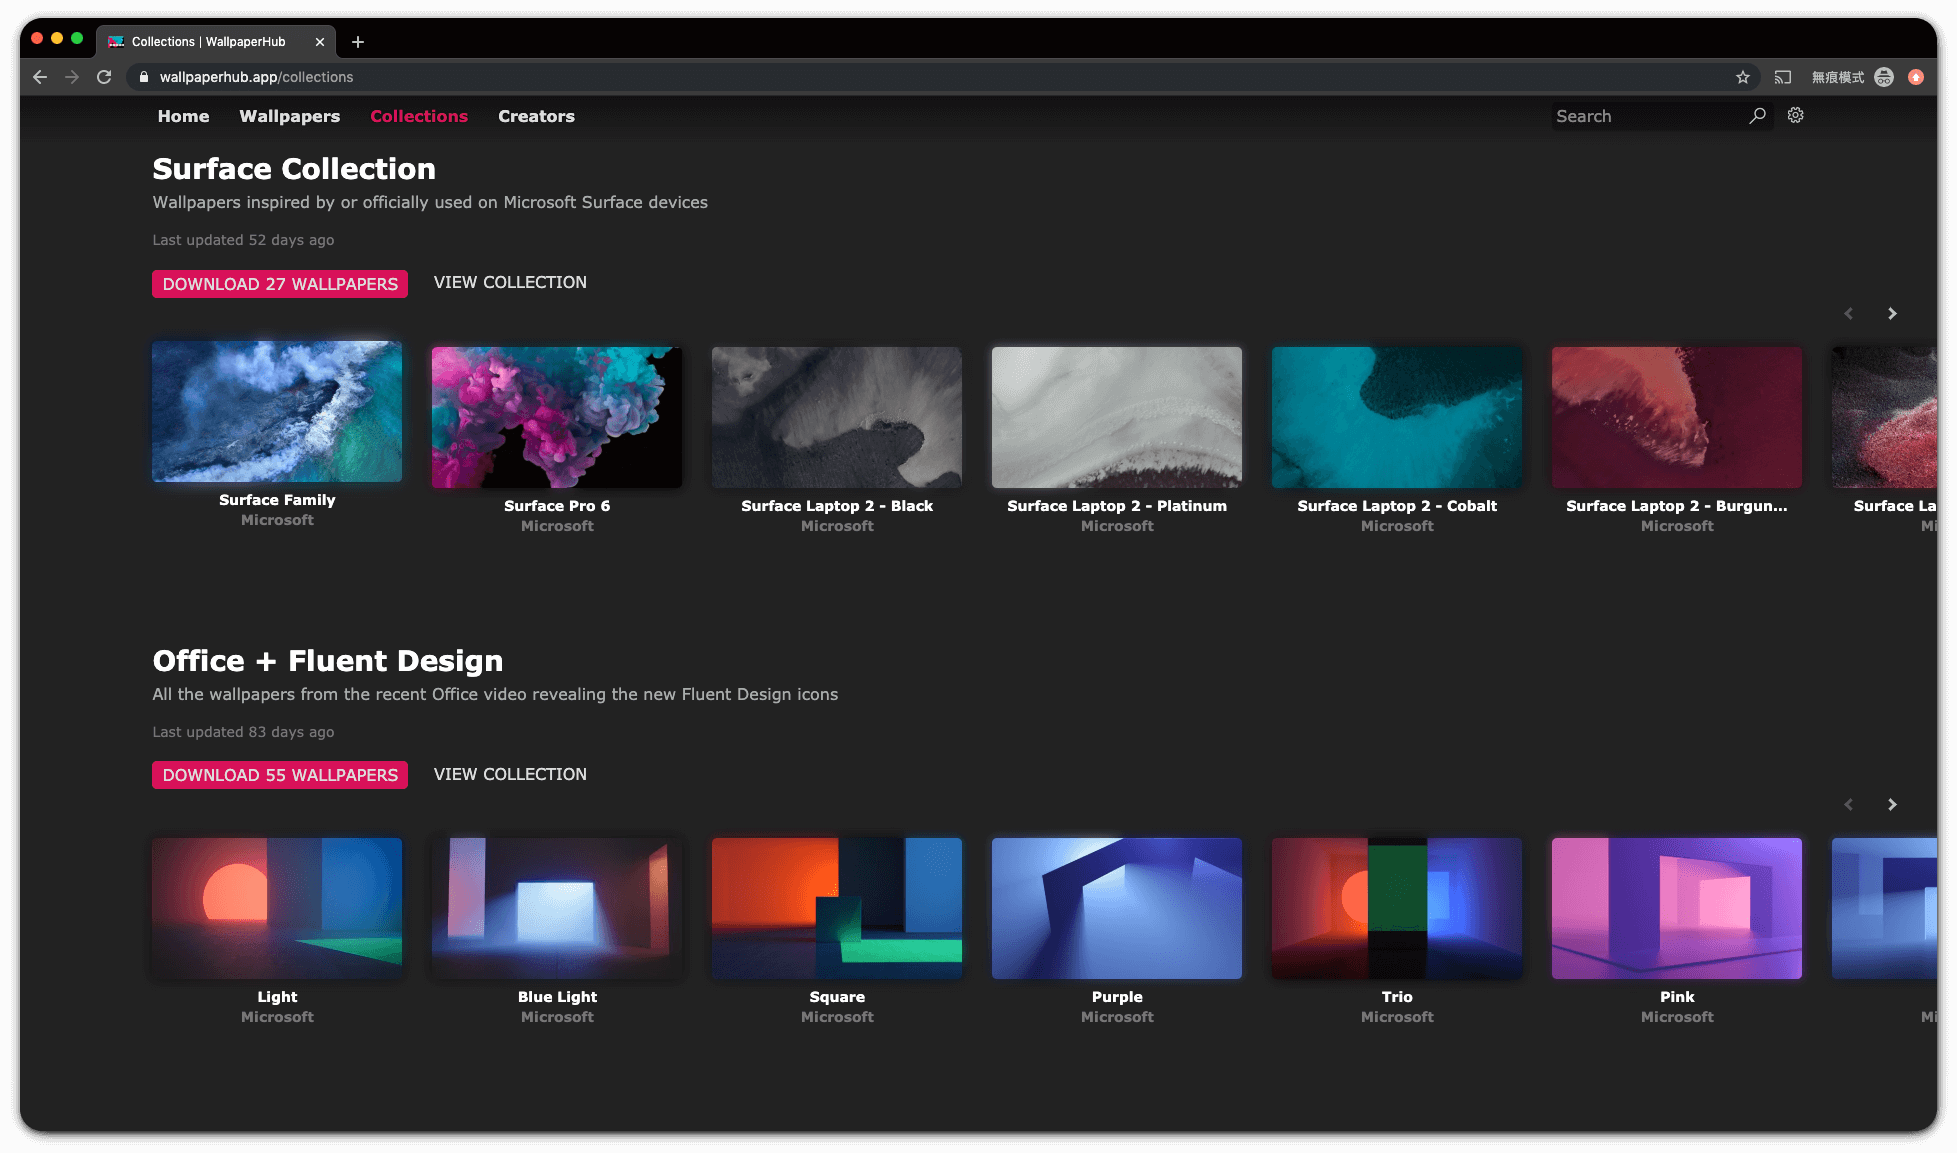1957x1153 pixels.
Task: Click the scroll left arrow for Surface Collection
Action: pos(1850,313)
